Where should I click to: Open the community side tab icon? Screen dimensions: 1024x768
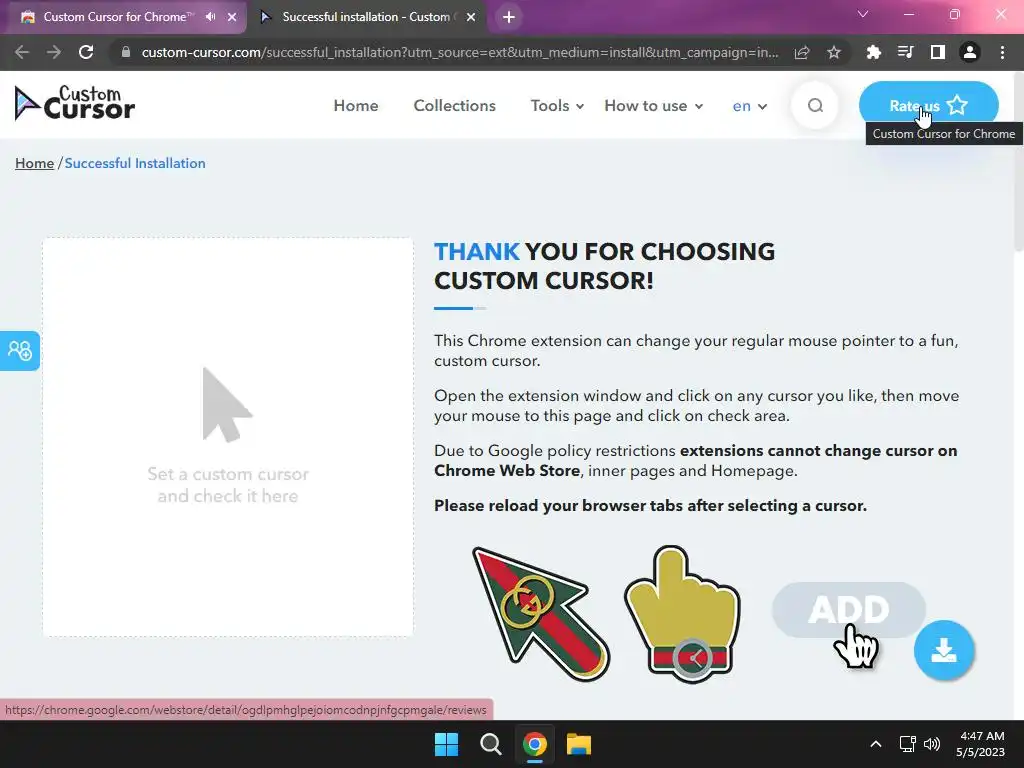[x=20, y=351]
